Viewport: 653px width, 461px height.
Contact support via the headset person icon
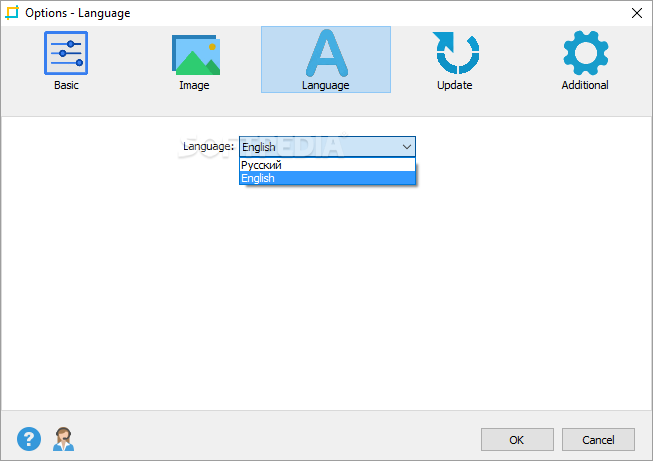click(63, 439)
